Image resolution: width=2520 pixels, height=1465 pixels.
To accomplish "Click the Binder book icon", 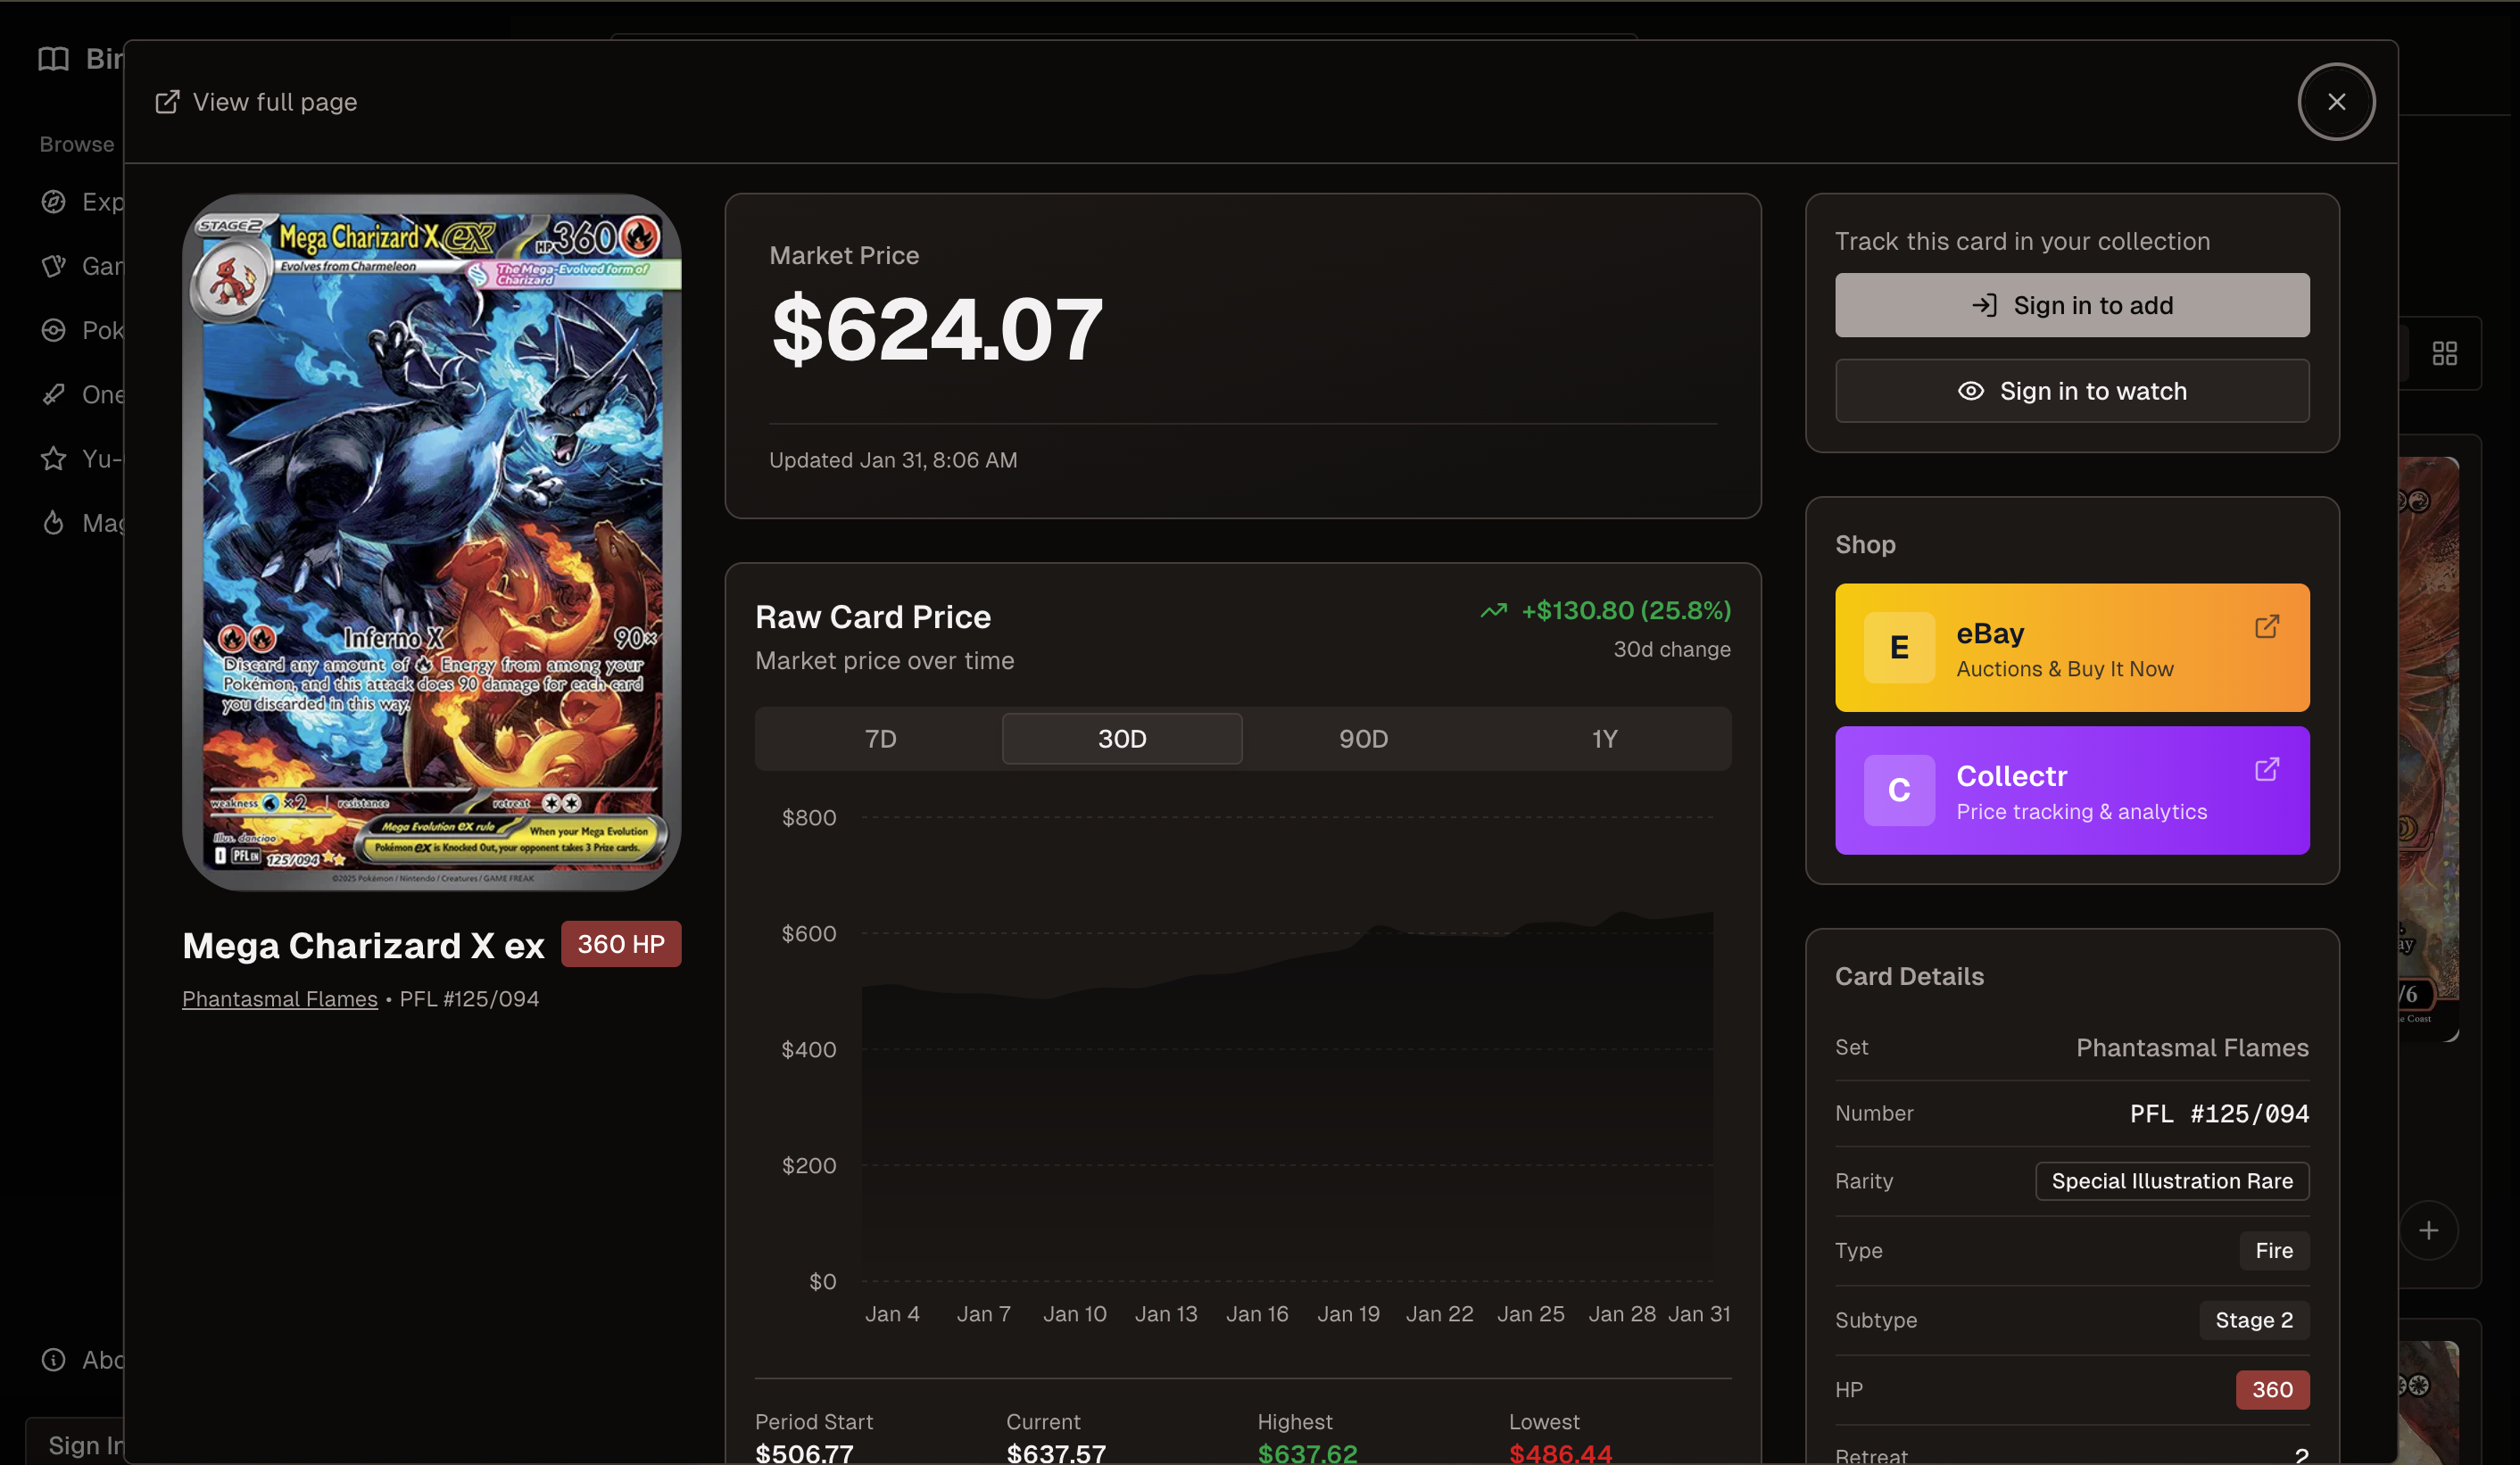I will coord(55,59).
